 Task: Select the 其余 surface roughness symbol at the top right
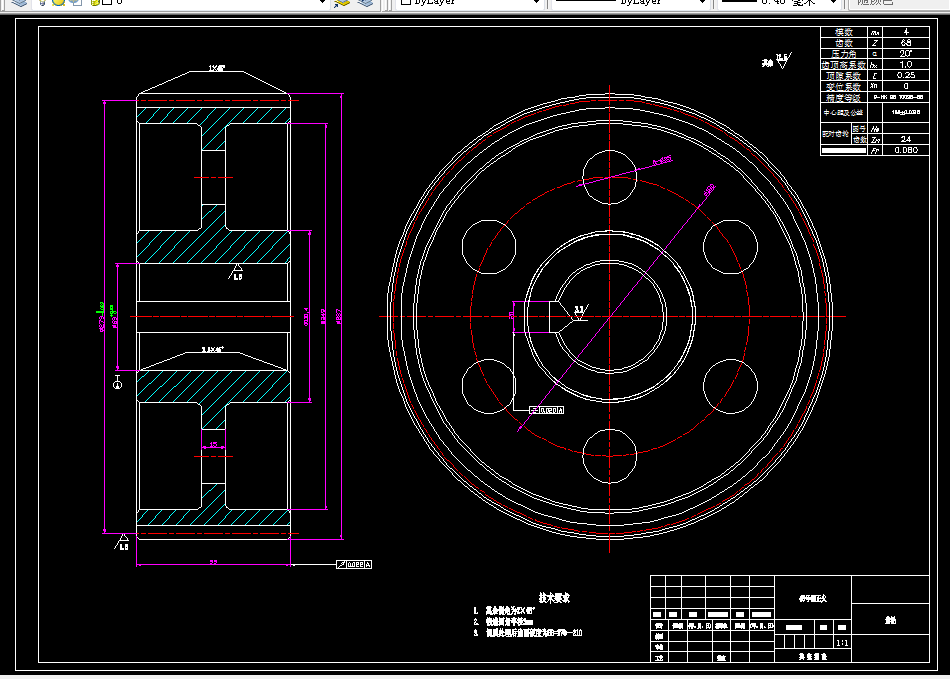pos(777,61)
